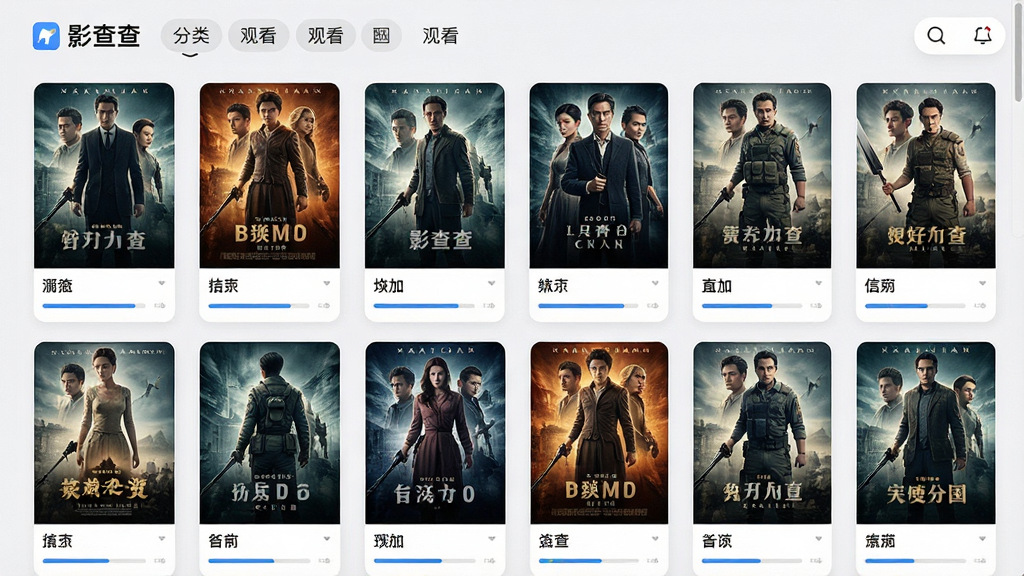Open the 影查查 movie poster thumbnail
The image size is (1024, 576).
point(435,176)
